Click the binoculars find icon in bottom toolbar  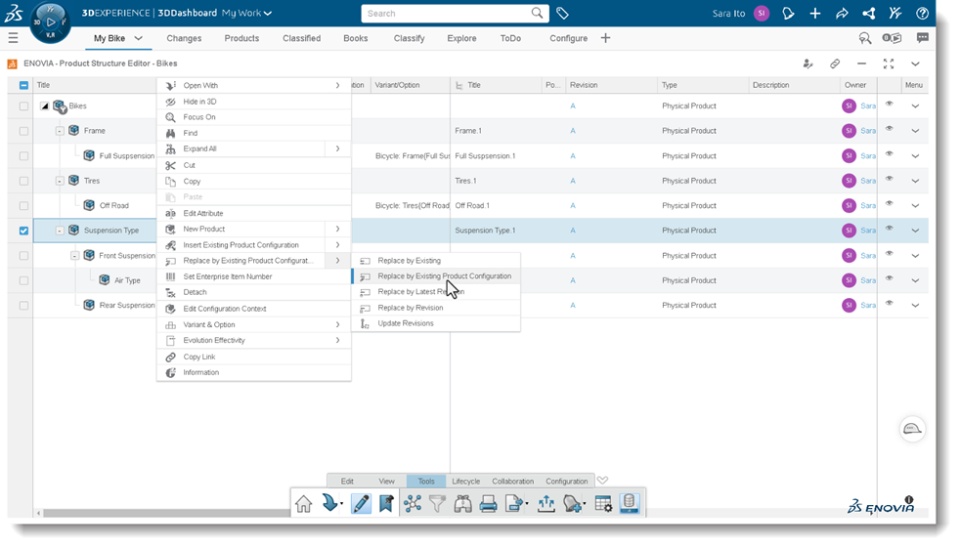point(462,503)
